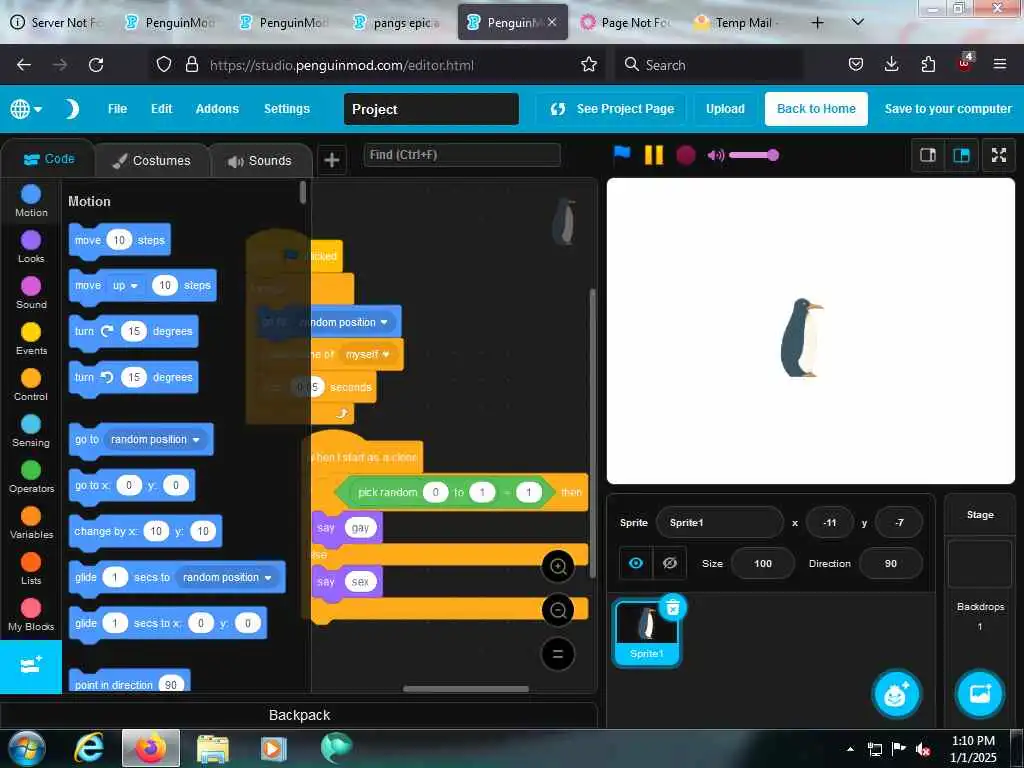
Task: Select the Lists block category
Action: 31,569
